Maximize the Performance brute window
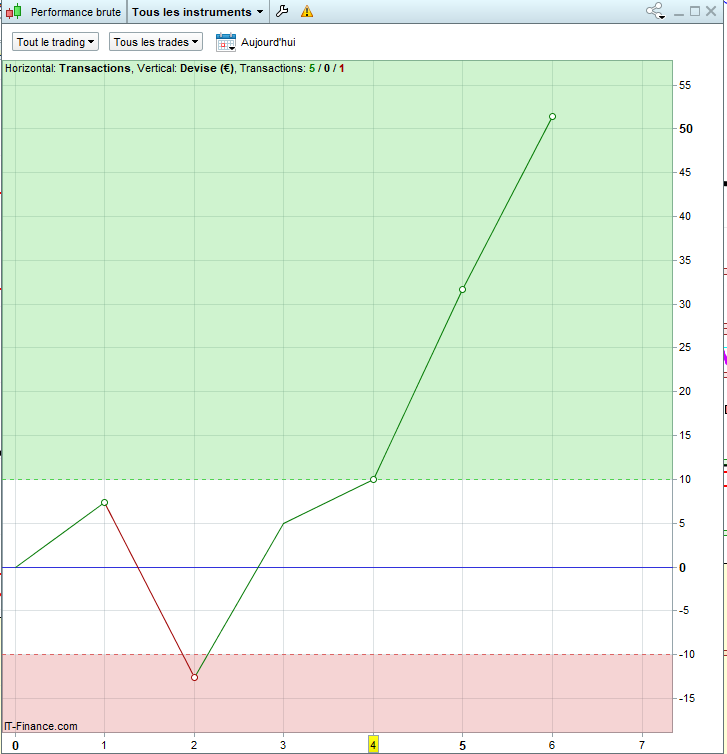 (695, 11)
